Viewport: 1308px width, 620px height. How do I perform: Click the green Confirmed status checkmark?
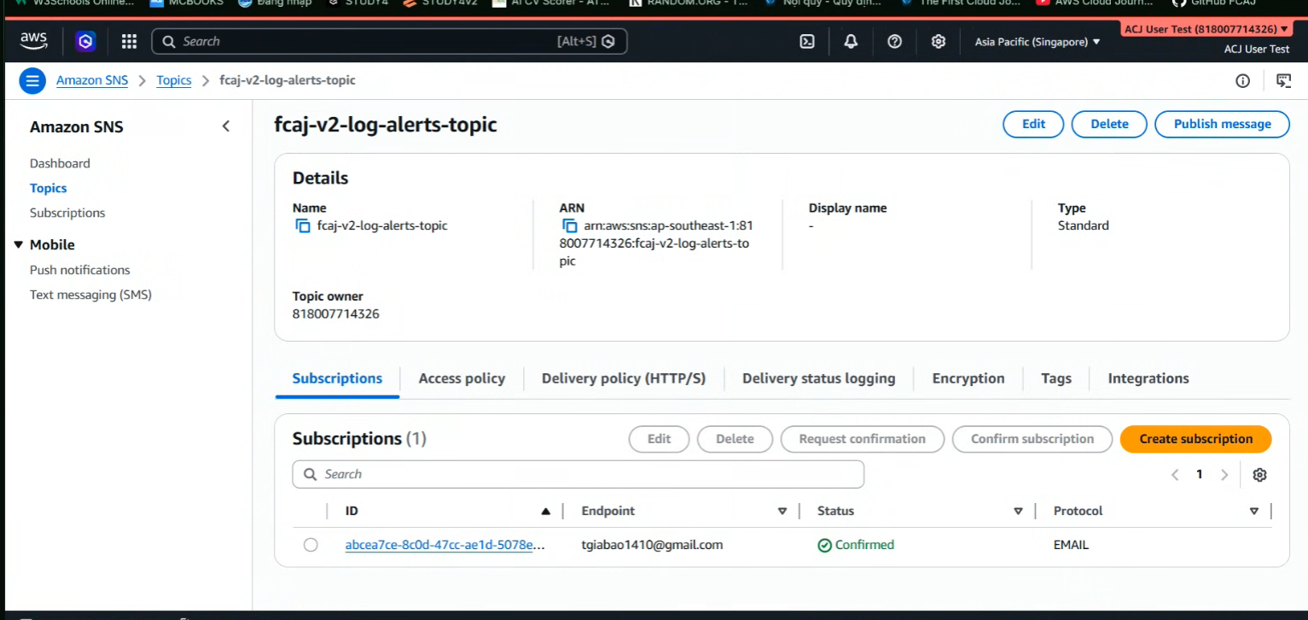pos(825,545)
